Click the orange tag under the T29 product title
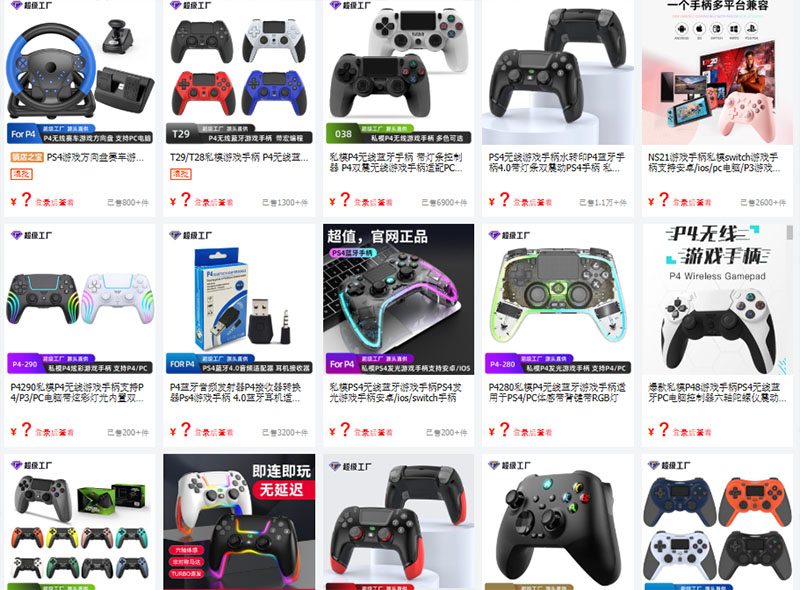Screen dimensions: 800x590 (x=178, y=175)
